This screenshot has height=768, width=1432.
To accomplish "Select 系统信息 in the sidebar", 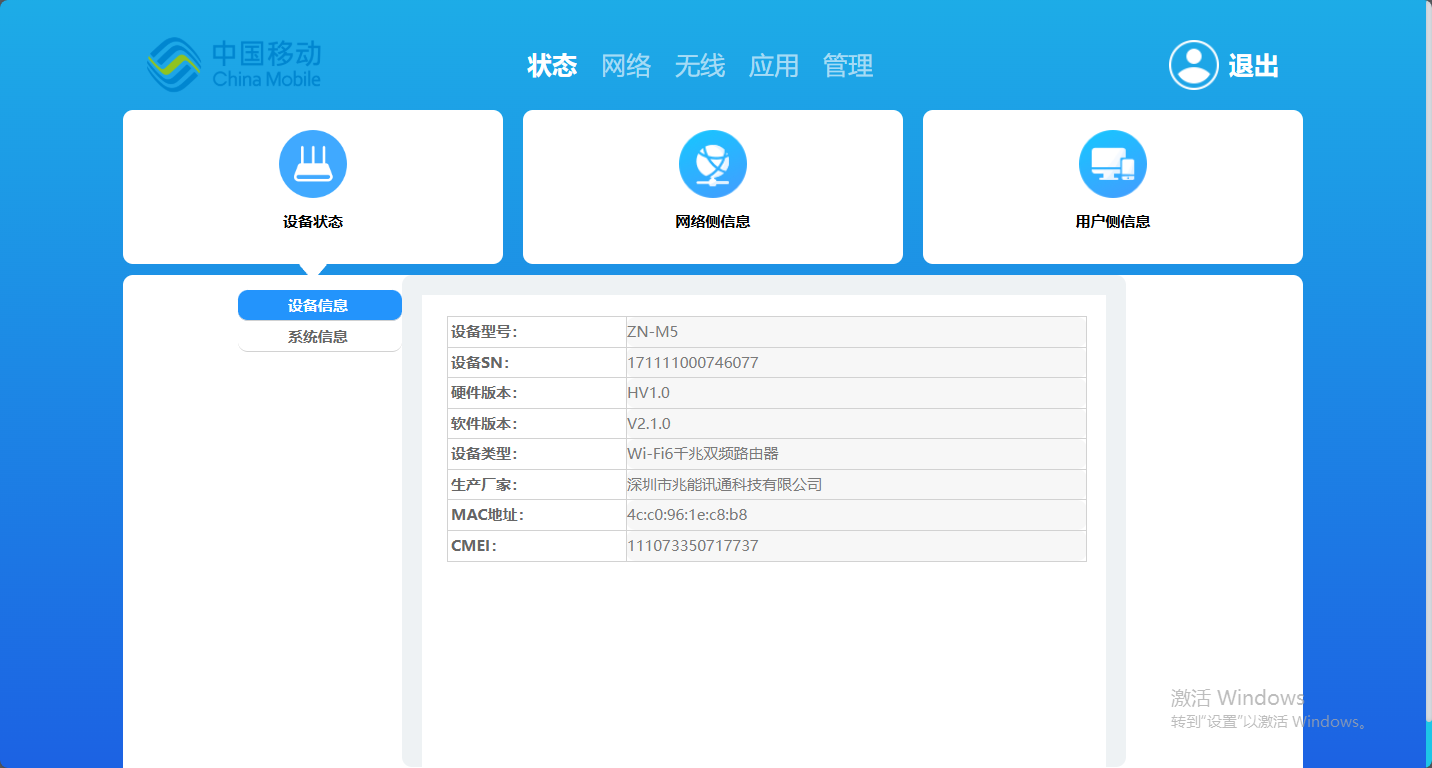I will coord(319,337).
